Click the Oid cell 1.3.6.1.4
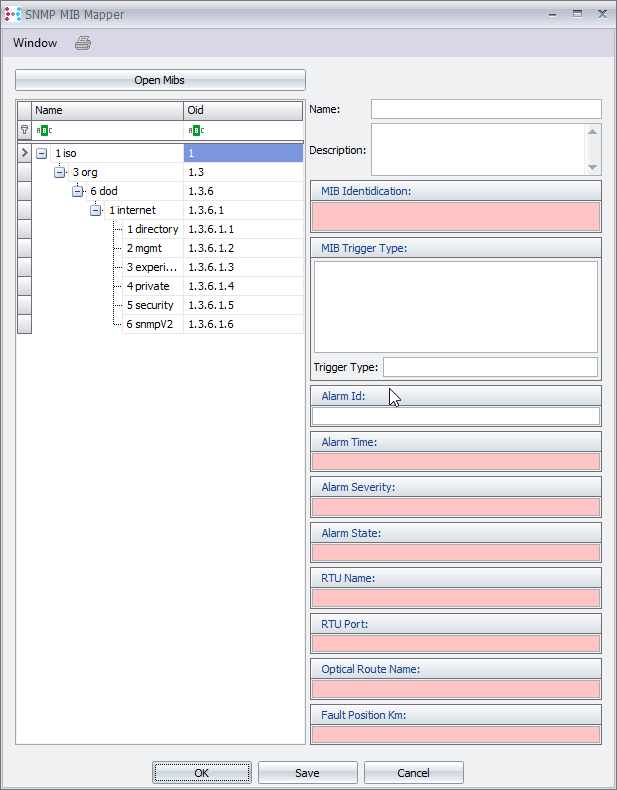The width and height of the screenshot is (617, 790). tap(243, 286)
